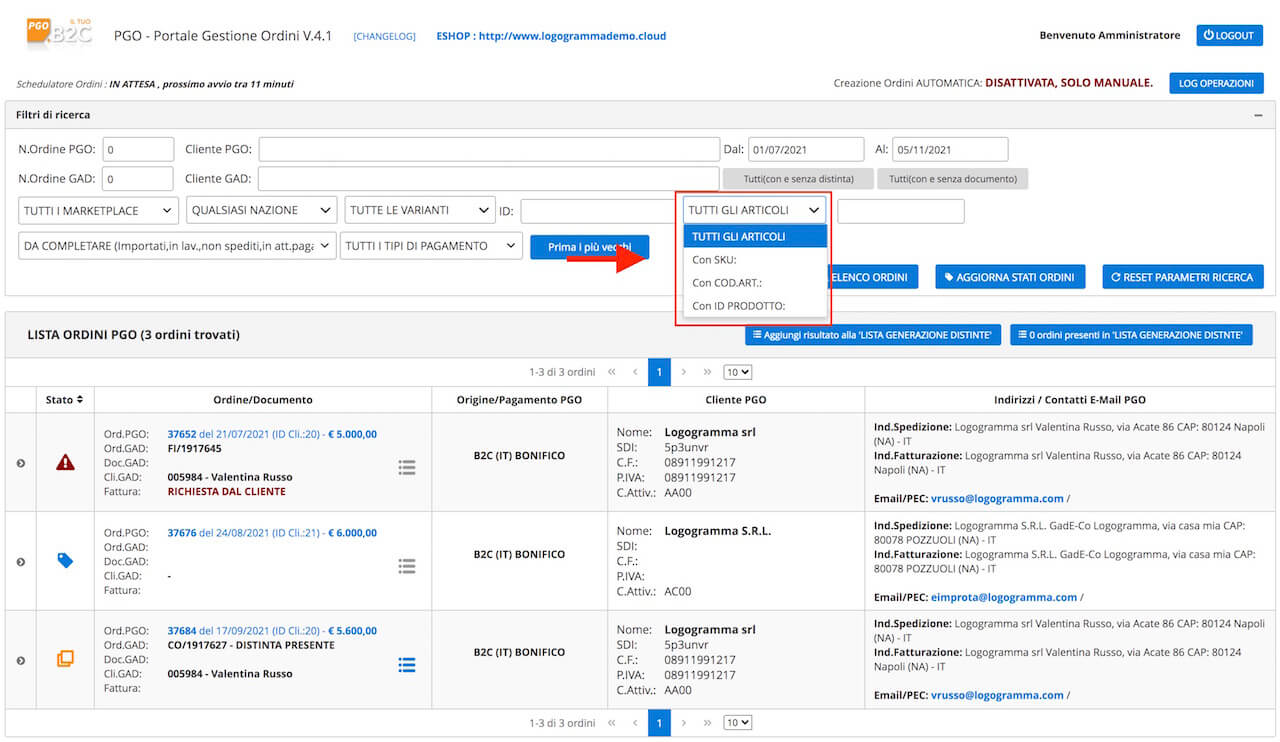Screen dimensions: 1280x742
Task: Open the TUTTI I MARKETPLACE dropdown
Action: 99,210
